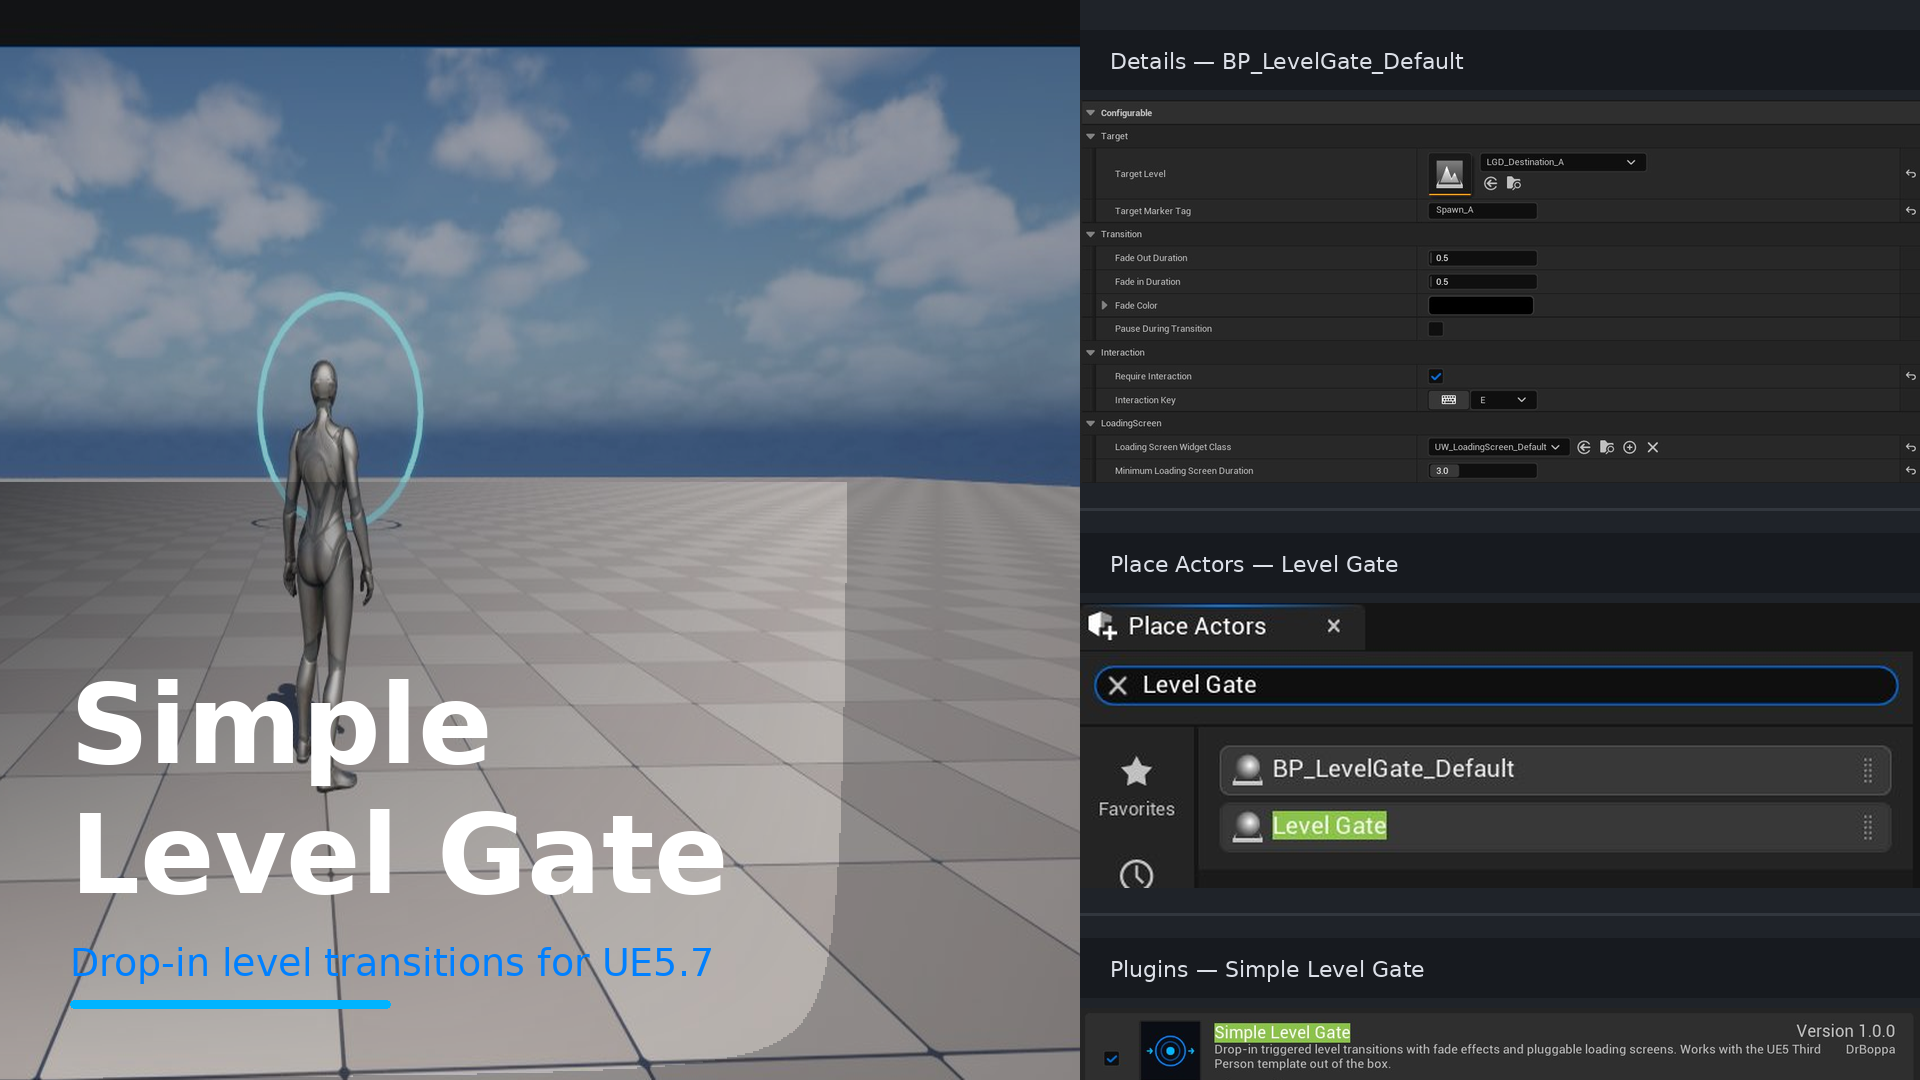Browse to Loading Screen Widget Class asset
Image resolution: width=1920 pixels, height=1080 pixels.
click(1607, 447)
